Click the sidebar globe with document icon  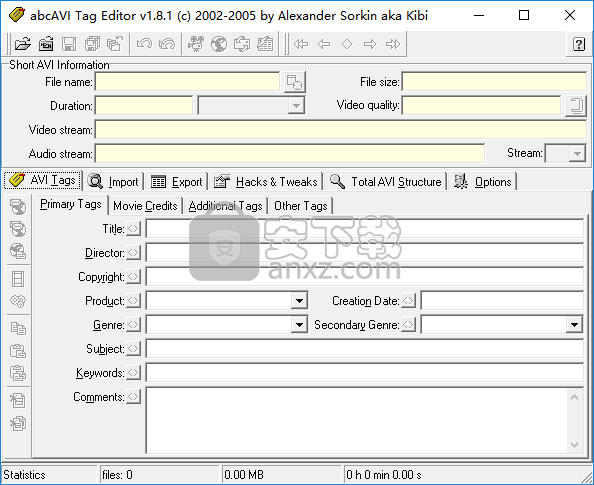coord(18,251)
